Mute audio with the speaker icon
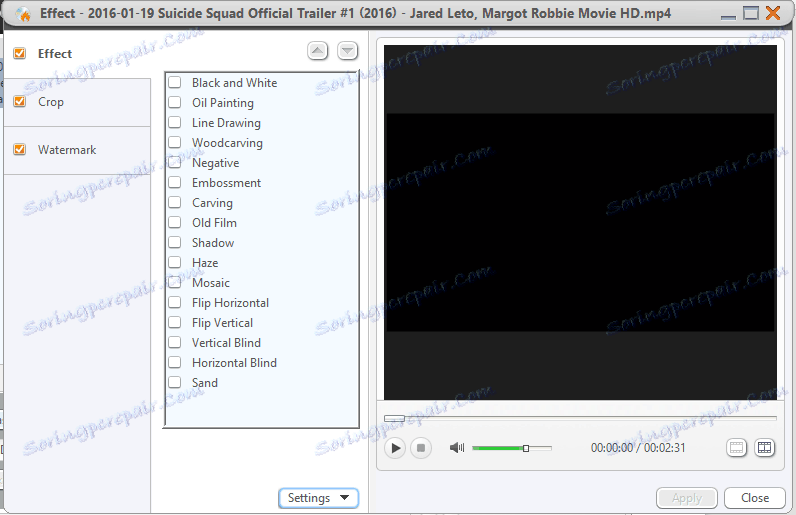Viewport: 796px width, 515px height. point(457,447)
